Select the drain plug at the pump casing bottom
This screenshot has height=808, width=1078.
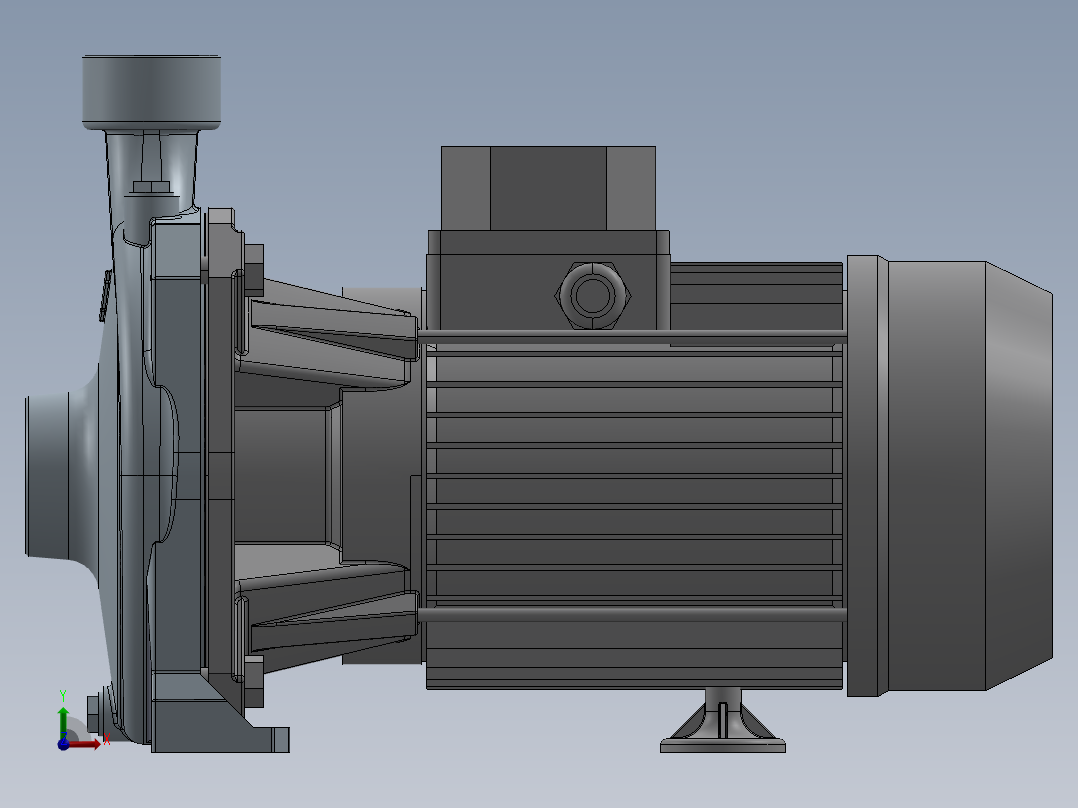tap(94, 714)
